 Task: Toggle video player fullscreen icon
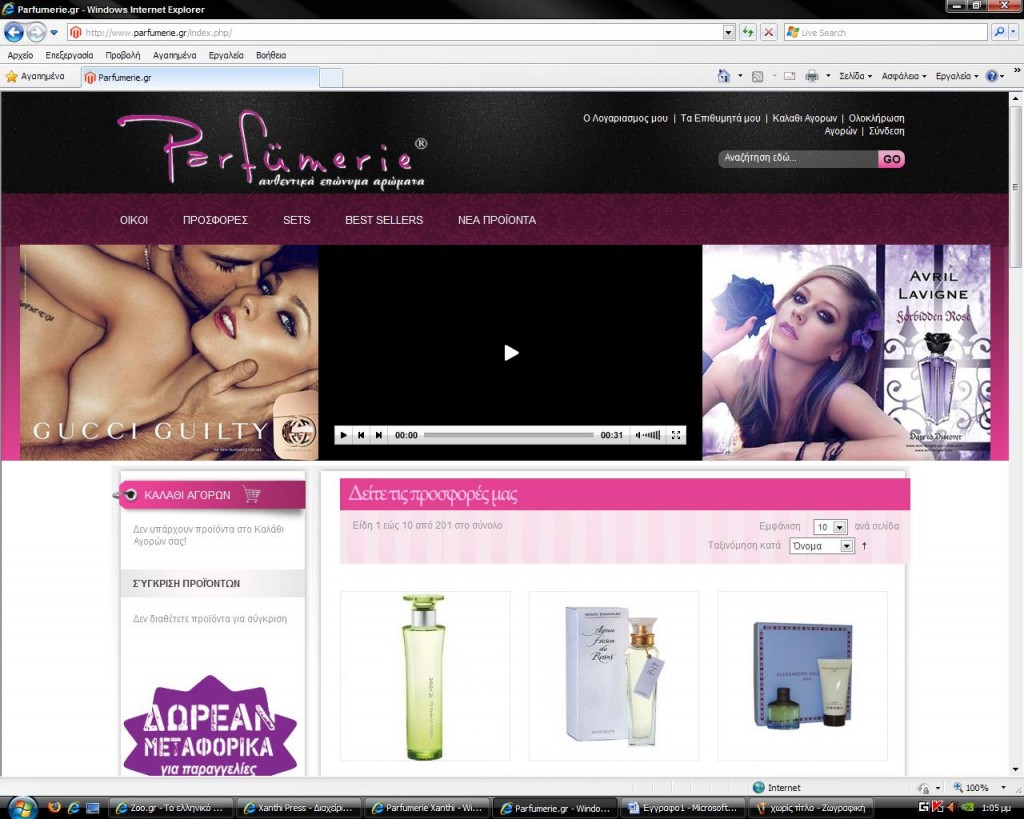click(676, 435)
